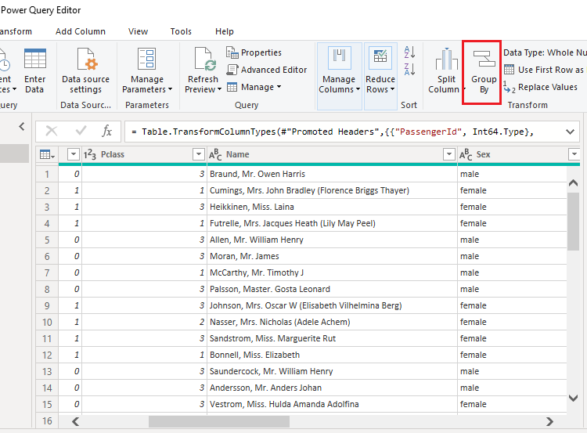Click the Split Column icon
The width and height of the screenshot is (587, 433).
(446, 59)
